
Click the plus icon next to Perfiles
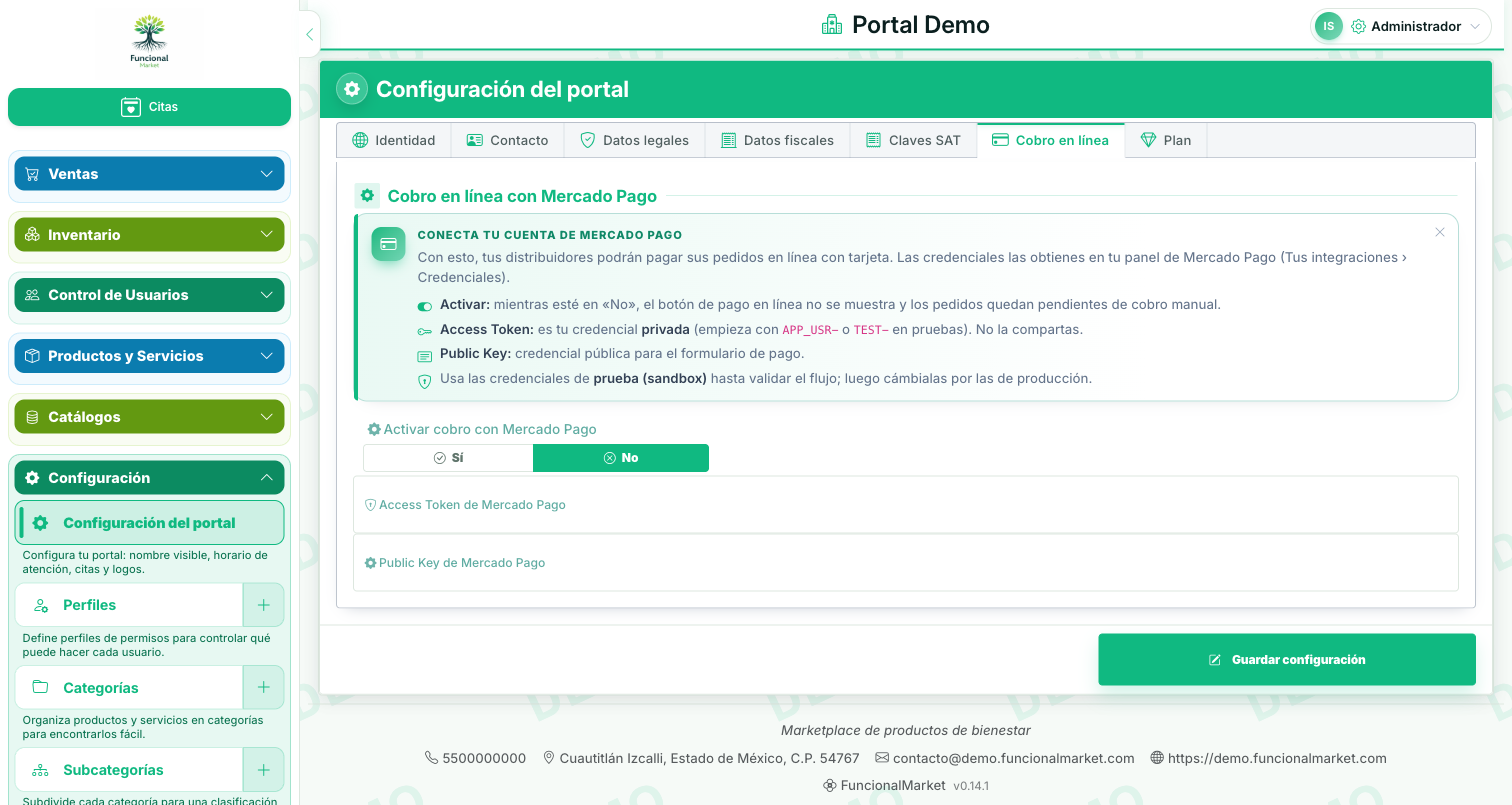point(264,605)
